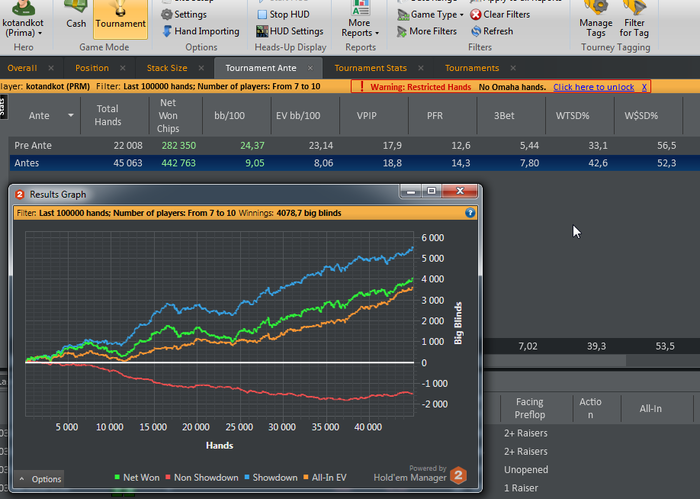Screen dimensions: 700x499
Task: Open Manage Tags
Action: (596, 20)
